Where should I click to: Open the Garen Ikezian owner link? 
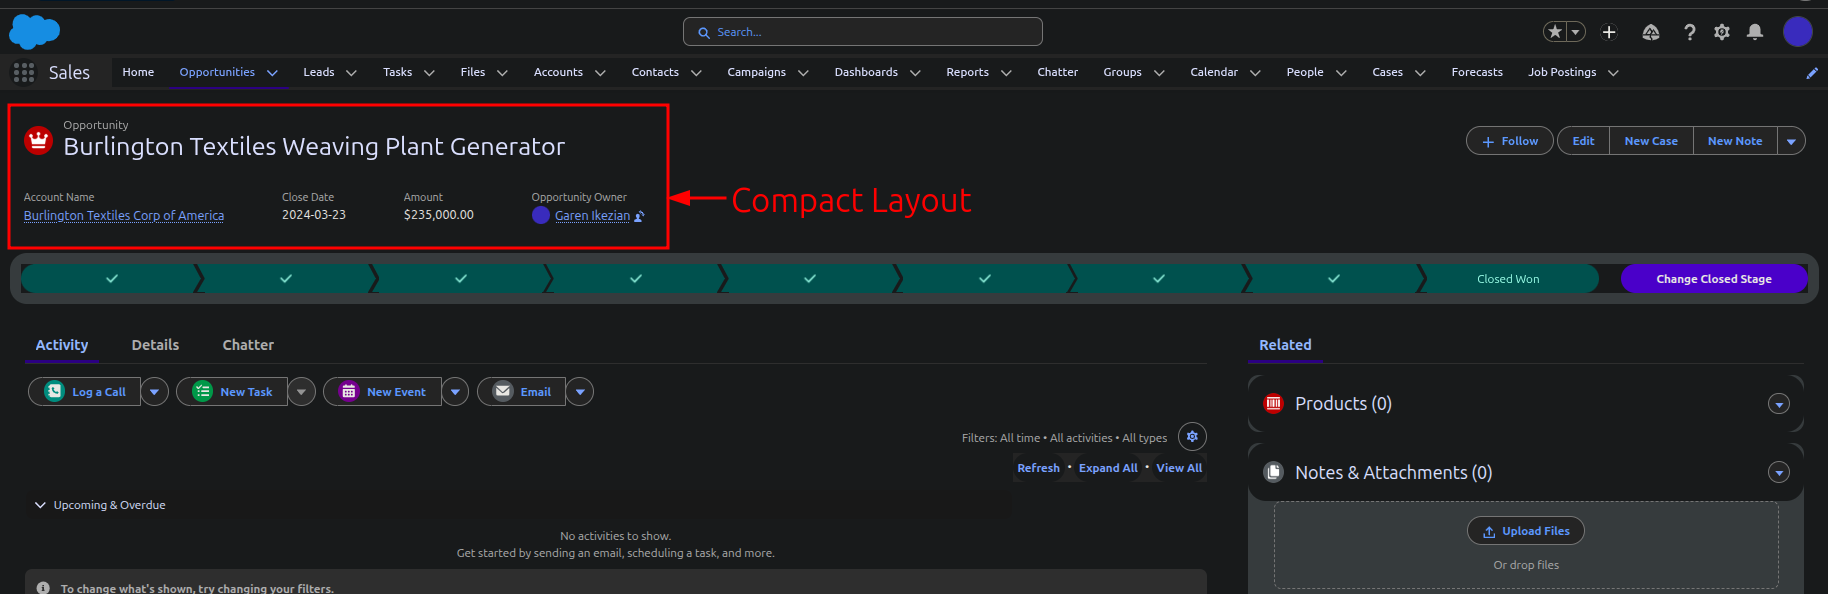(593, 215)
